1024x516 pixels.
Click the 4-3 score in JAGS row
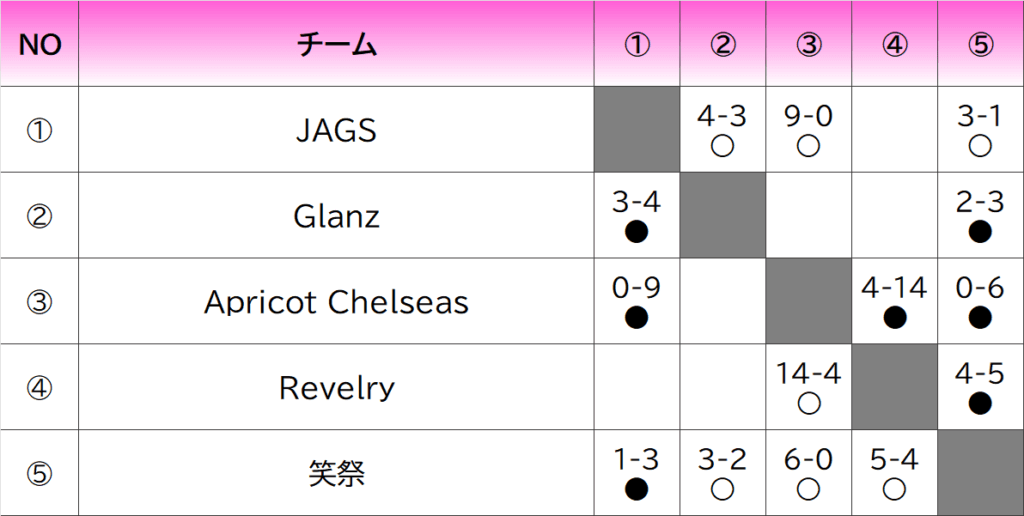(x=722, y=116)
